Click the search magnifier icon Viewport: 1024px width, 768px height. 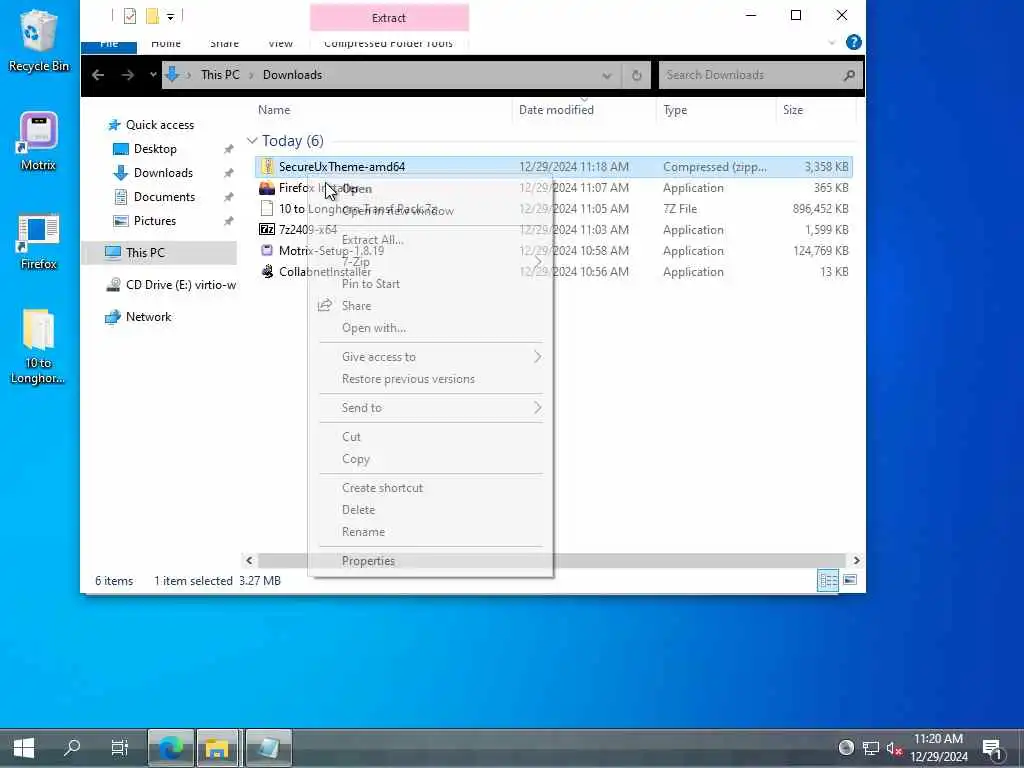coord(849,75)
